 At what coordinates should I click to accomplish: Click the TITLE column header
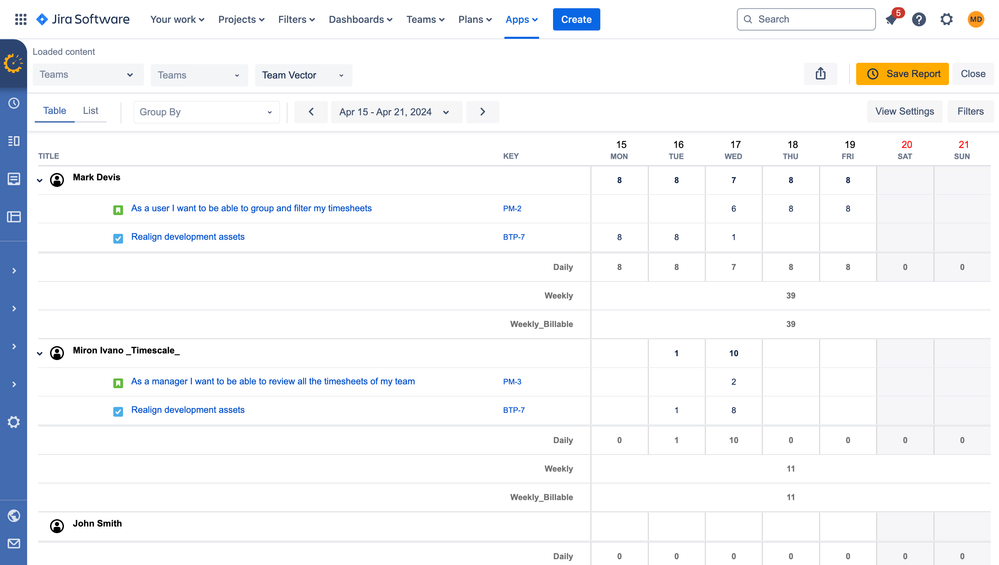48,156
